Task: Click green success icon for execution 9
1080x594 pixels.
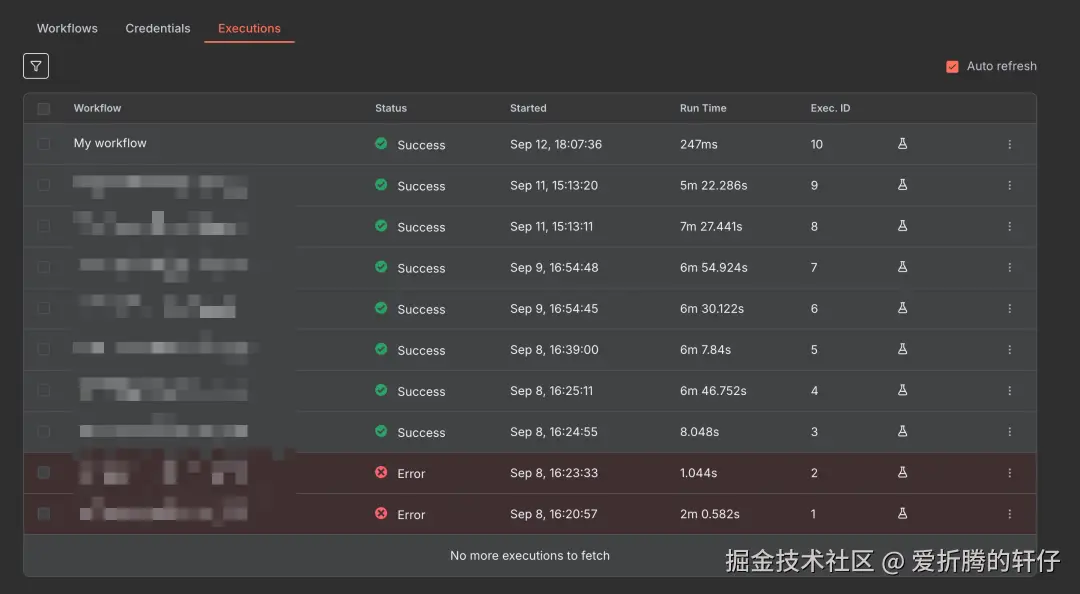Action: point(381,185)
